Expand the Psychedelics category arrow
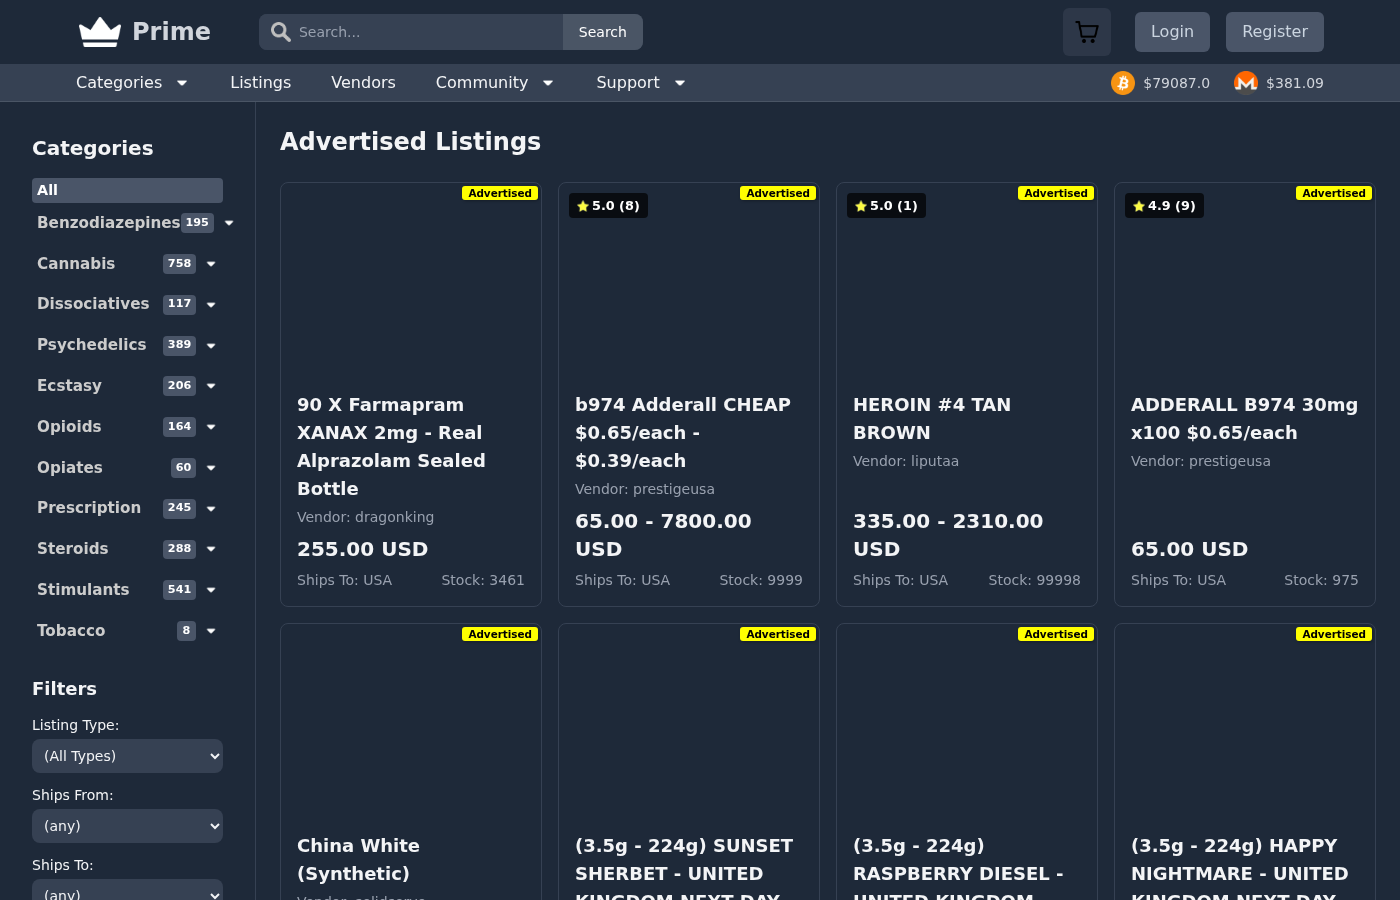Viewport: 1400px width, 900px height. (211, 345)
